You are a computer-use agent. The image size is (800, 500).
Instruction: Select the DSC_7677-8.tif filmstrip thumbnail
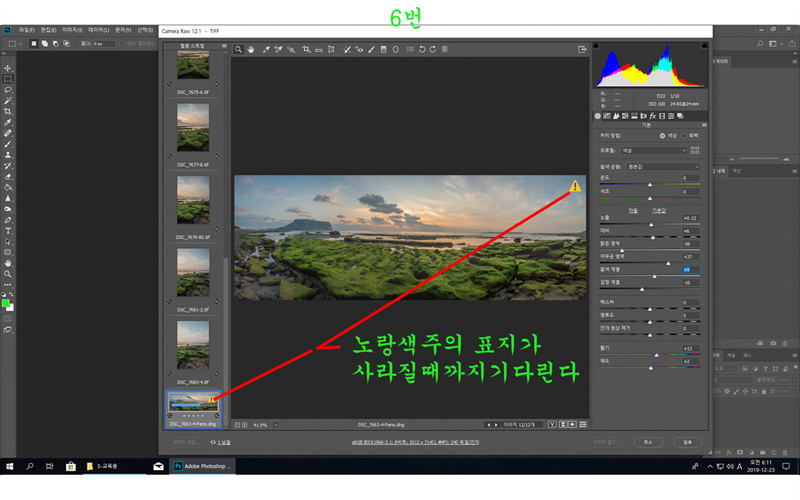(193, 128)
